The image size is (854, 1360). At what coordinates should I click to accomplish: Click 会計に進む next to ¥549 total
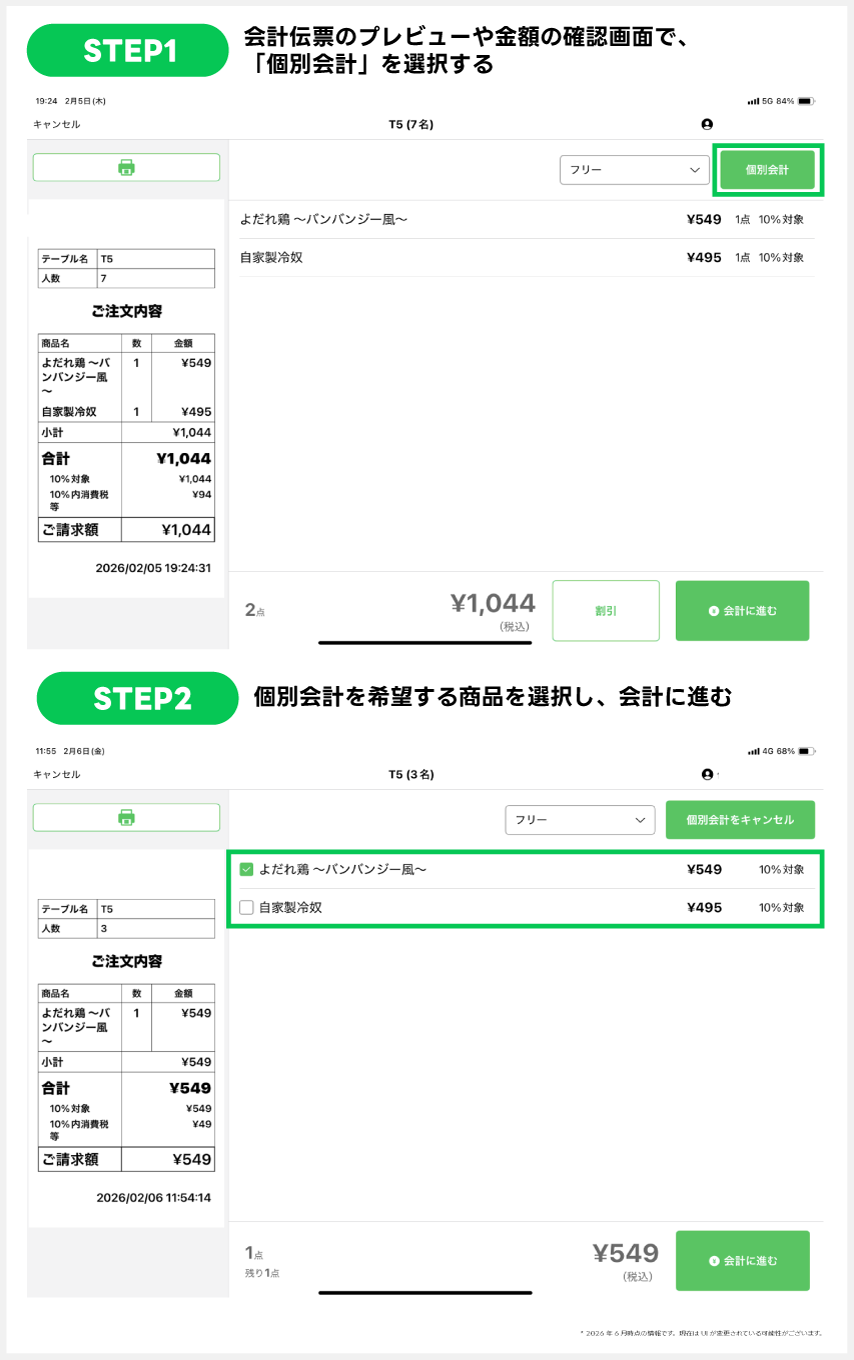(x=742, y=1260)
